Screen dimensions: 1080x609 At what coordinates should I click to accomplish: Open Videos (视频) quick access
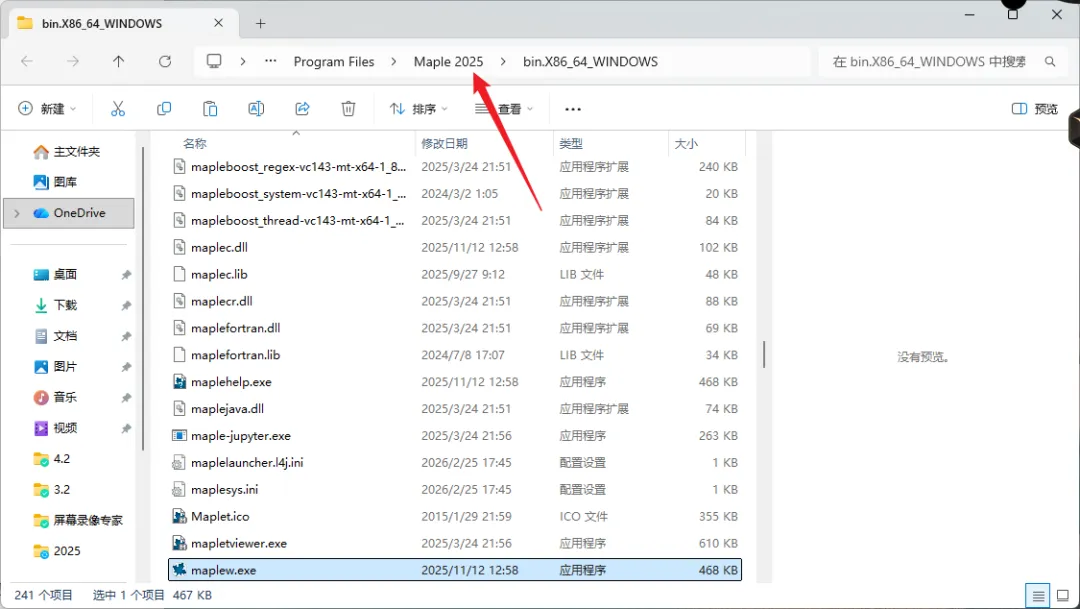(55, 428)
